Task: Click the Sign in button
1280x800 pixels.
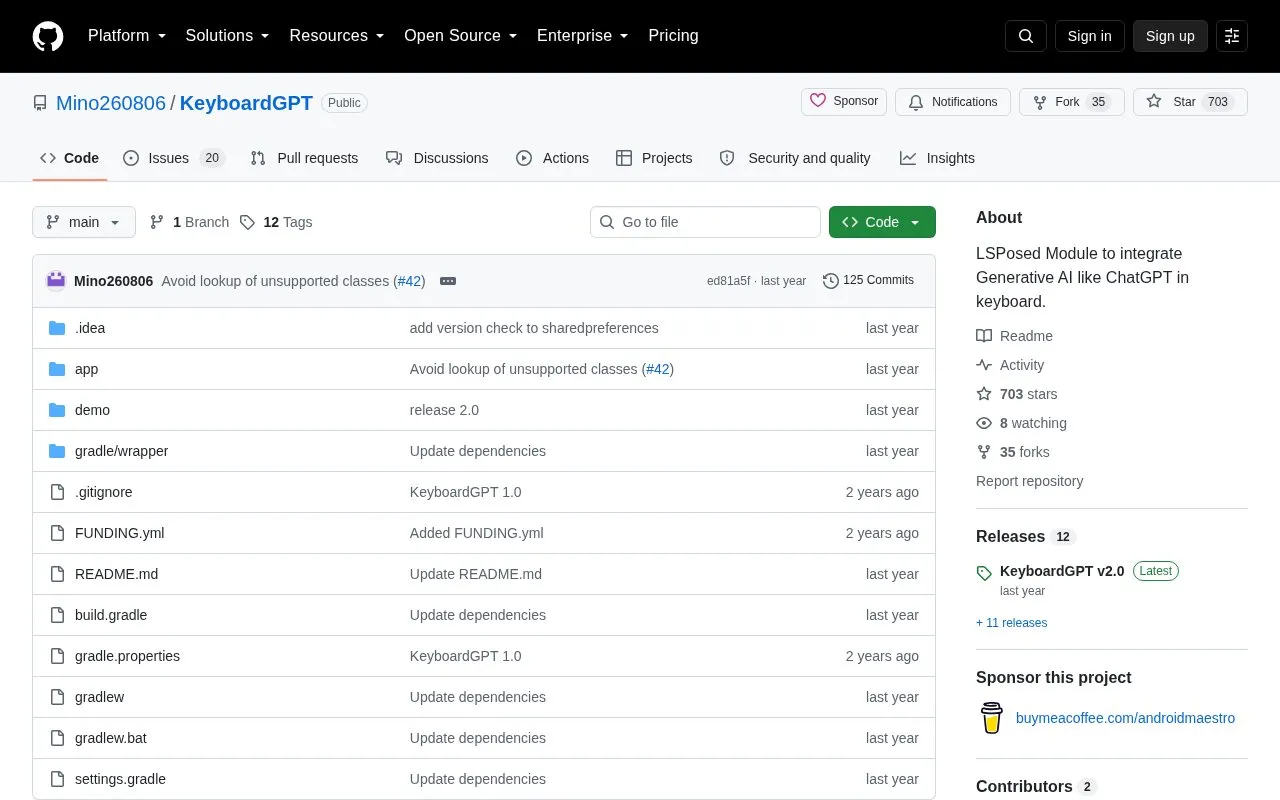Action: click(x=1089, y=36)
